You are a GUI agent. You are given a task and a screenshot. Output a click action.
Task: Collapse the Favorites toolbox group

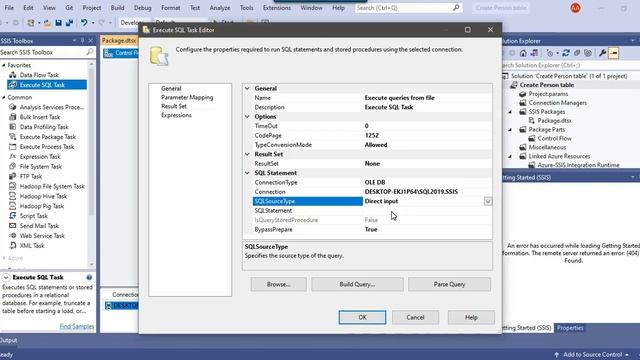tap(4, 65)
